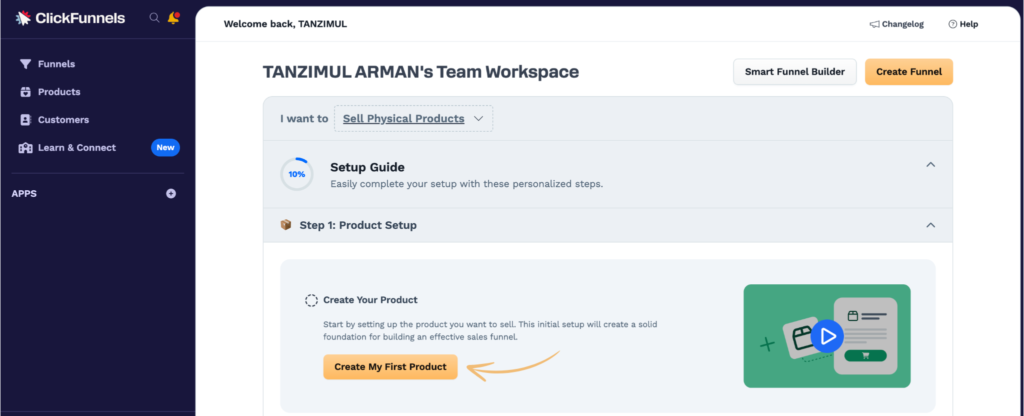Collapse the Setup Guide section
This screenshot has height=416, width=1024.
click(x=931, y=165)
